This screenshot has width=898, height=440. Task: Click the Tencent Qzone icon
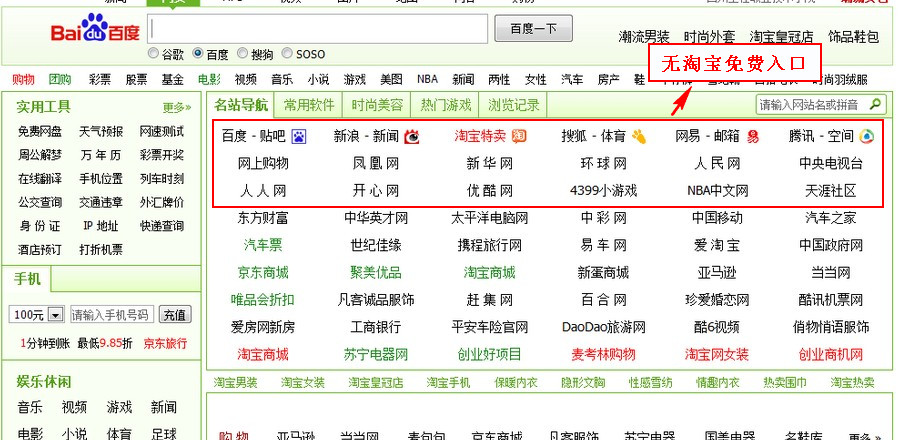coord(866,136)
